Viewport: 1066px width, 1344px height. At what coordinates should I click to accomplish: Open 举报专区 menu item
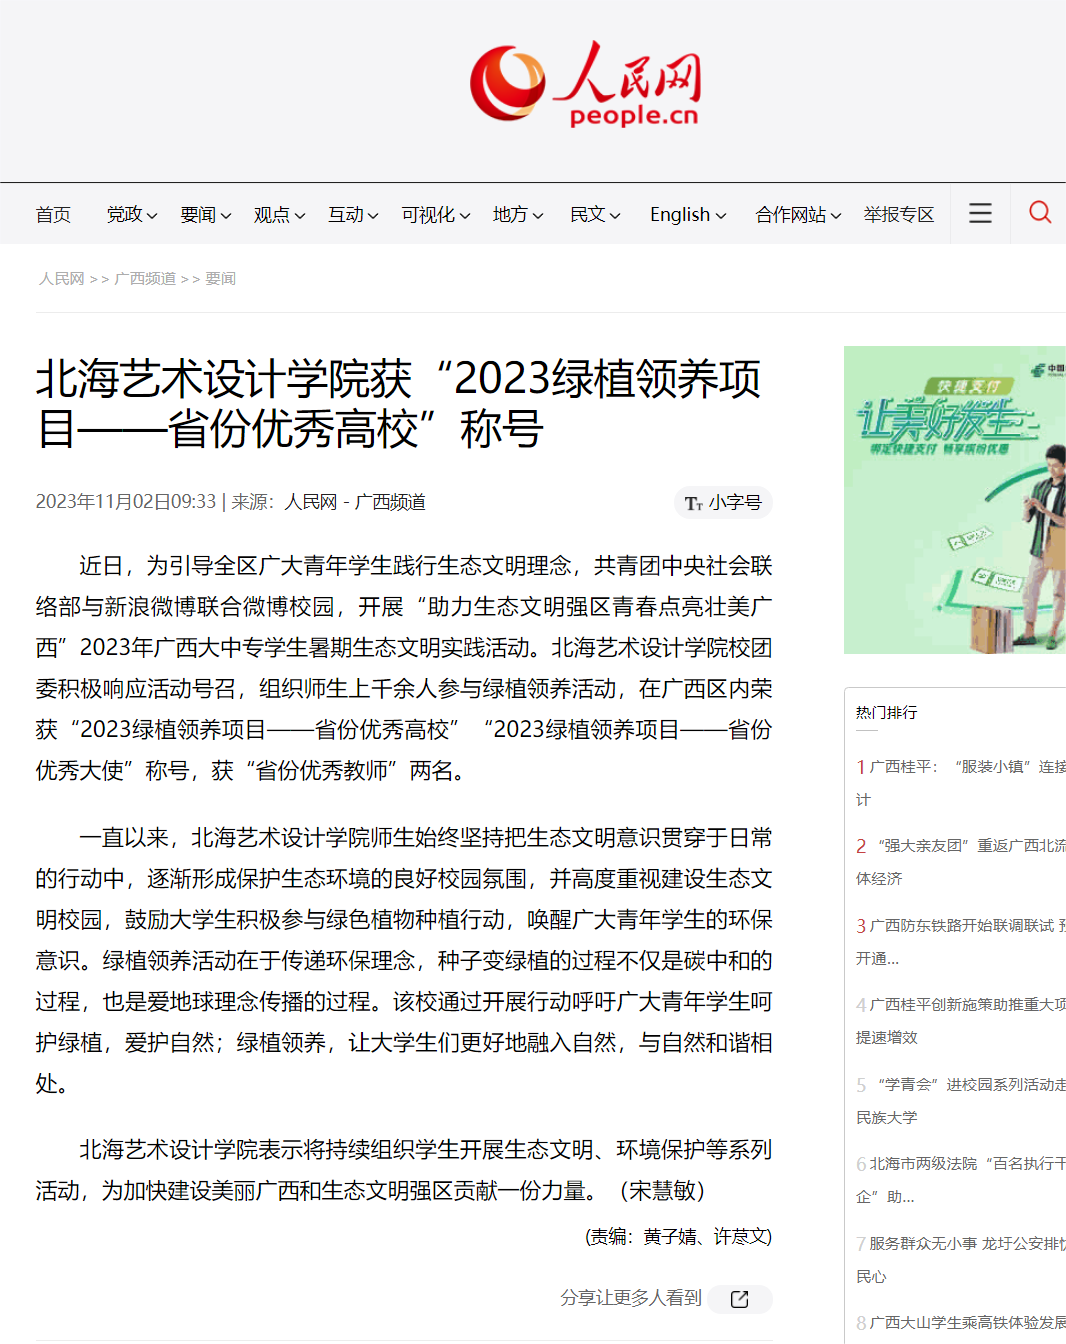point(898,215)
